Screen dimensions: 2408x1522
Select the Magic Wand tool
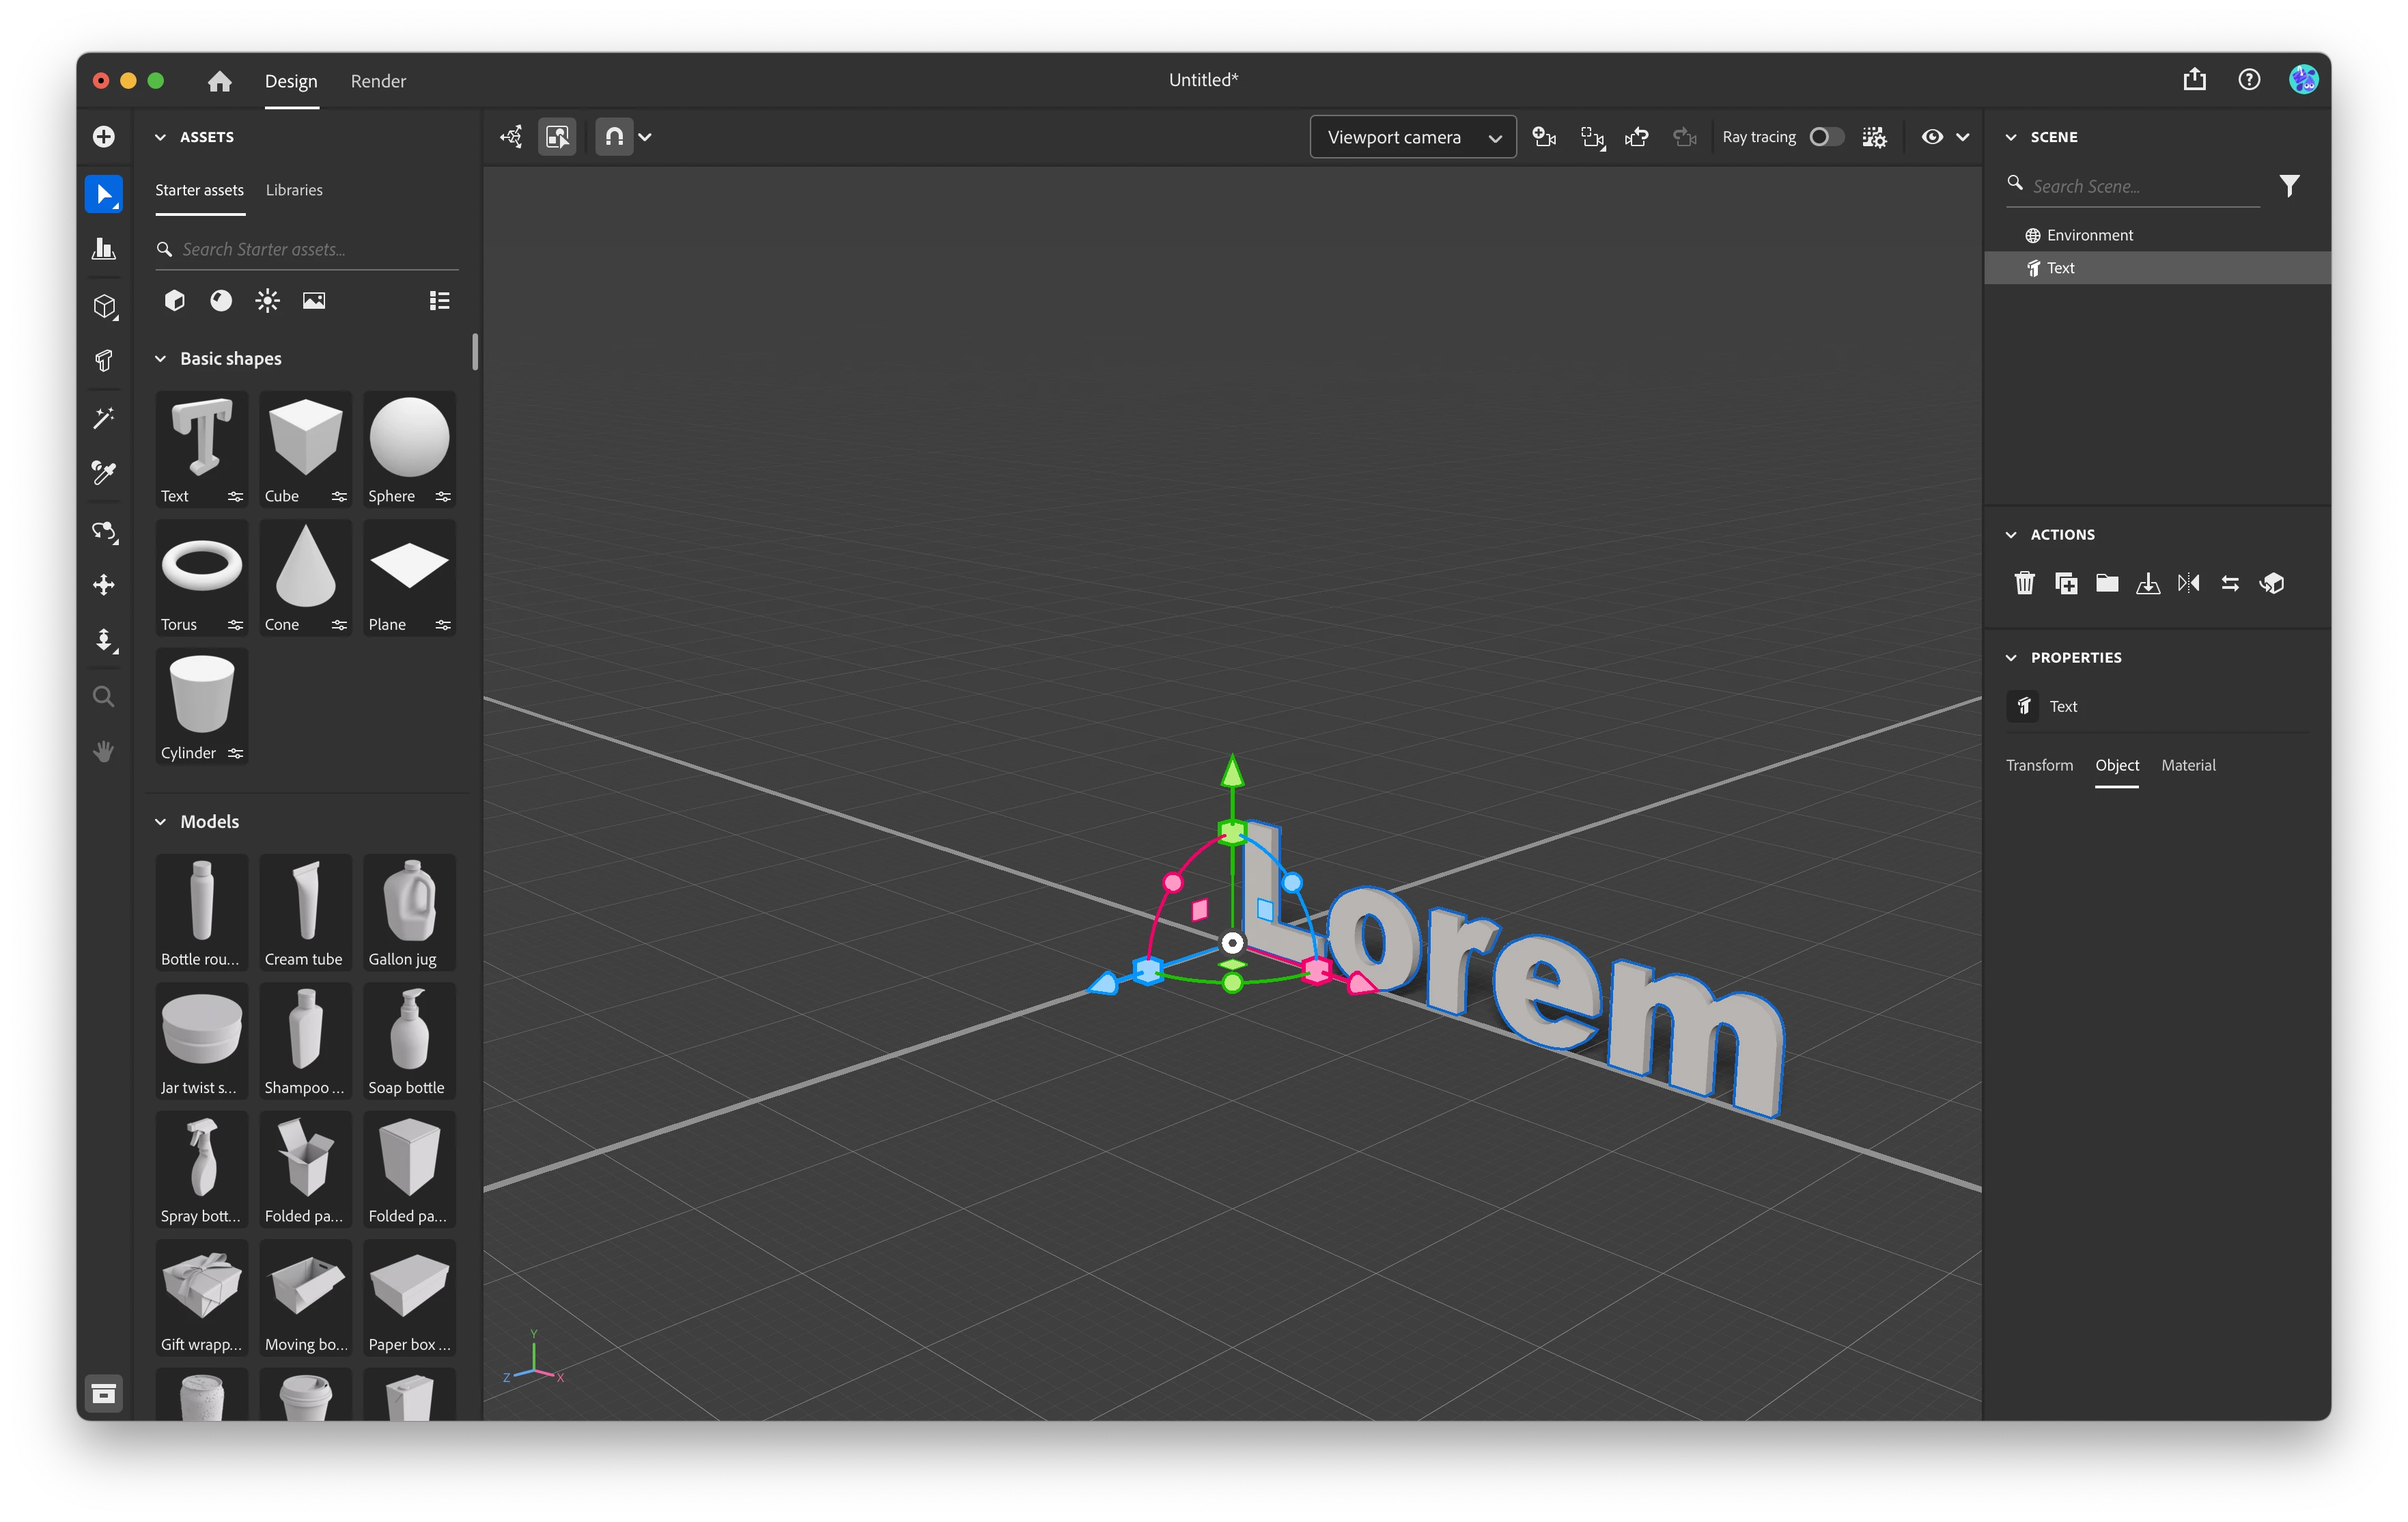click(x=103, y=418)
